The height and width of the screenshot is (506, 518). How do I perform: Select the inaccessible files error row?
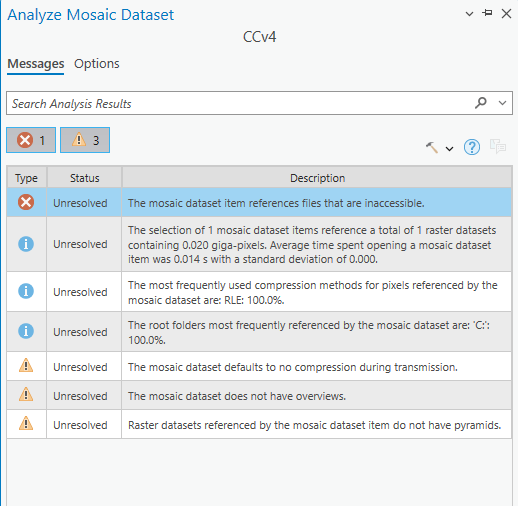259,203
